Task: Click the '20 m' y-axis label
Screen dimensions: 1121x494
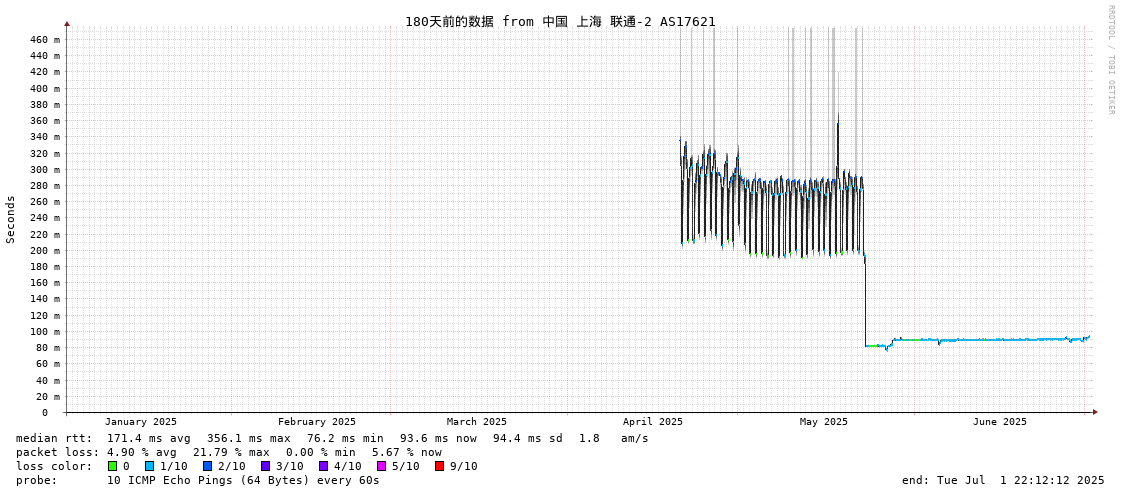Action: 47,396
